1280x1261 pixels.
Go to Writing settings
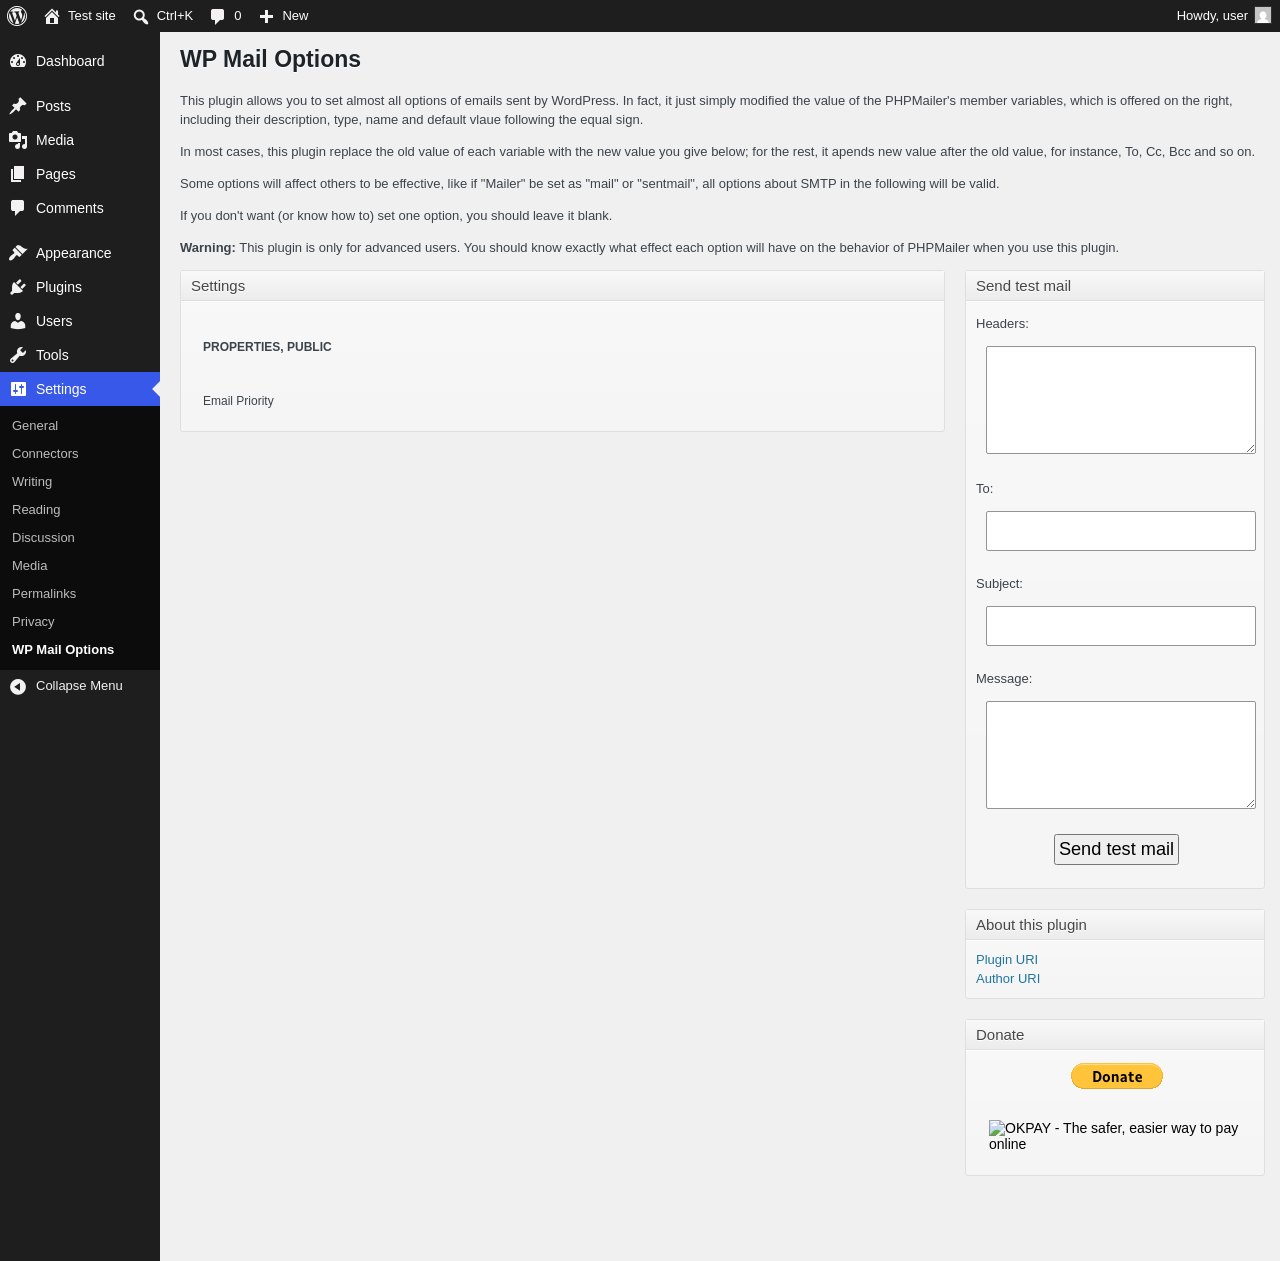(32, 482)
